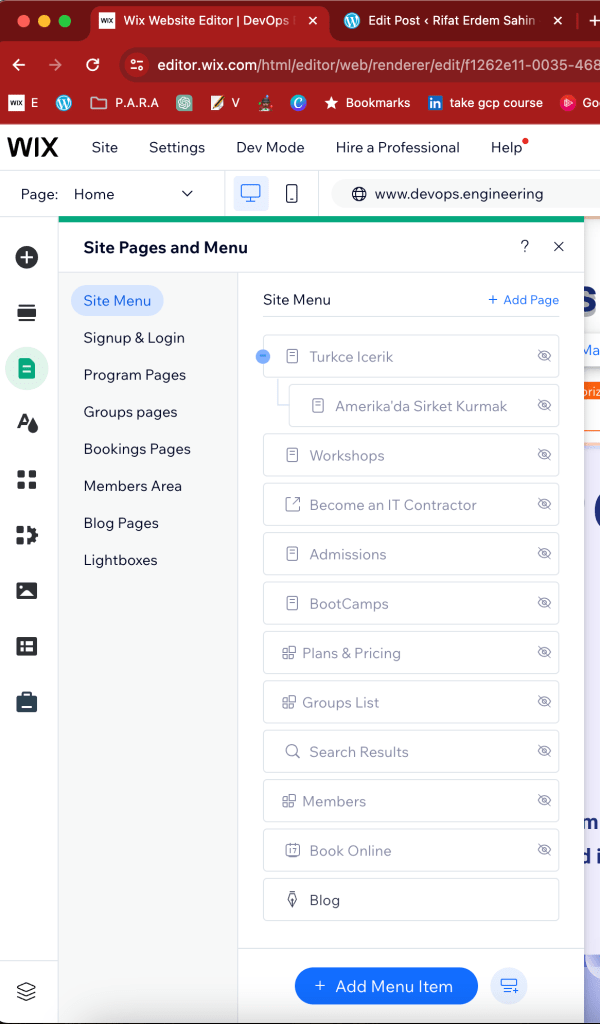Toggle visibility eye on Members

point(544,801)
